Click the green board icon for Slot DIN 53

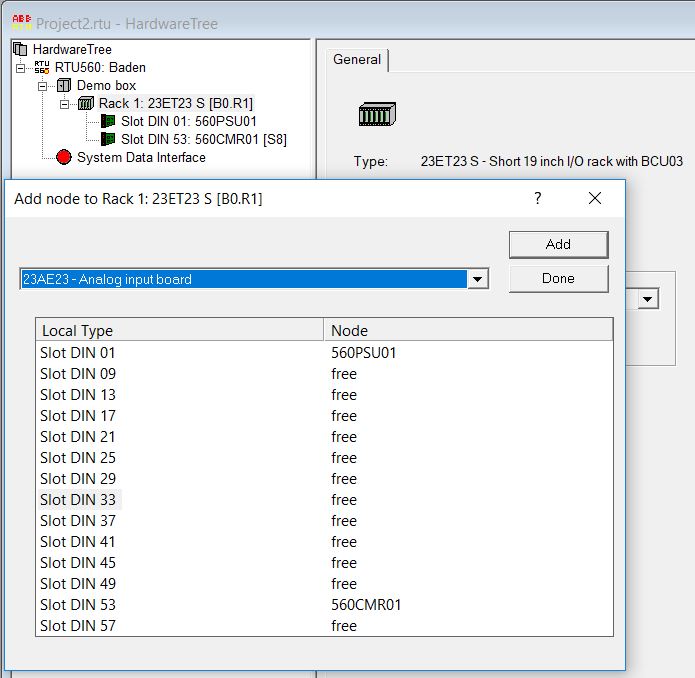108,139
